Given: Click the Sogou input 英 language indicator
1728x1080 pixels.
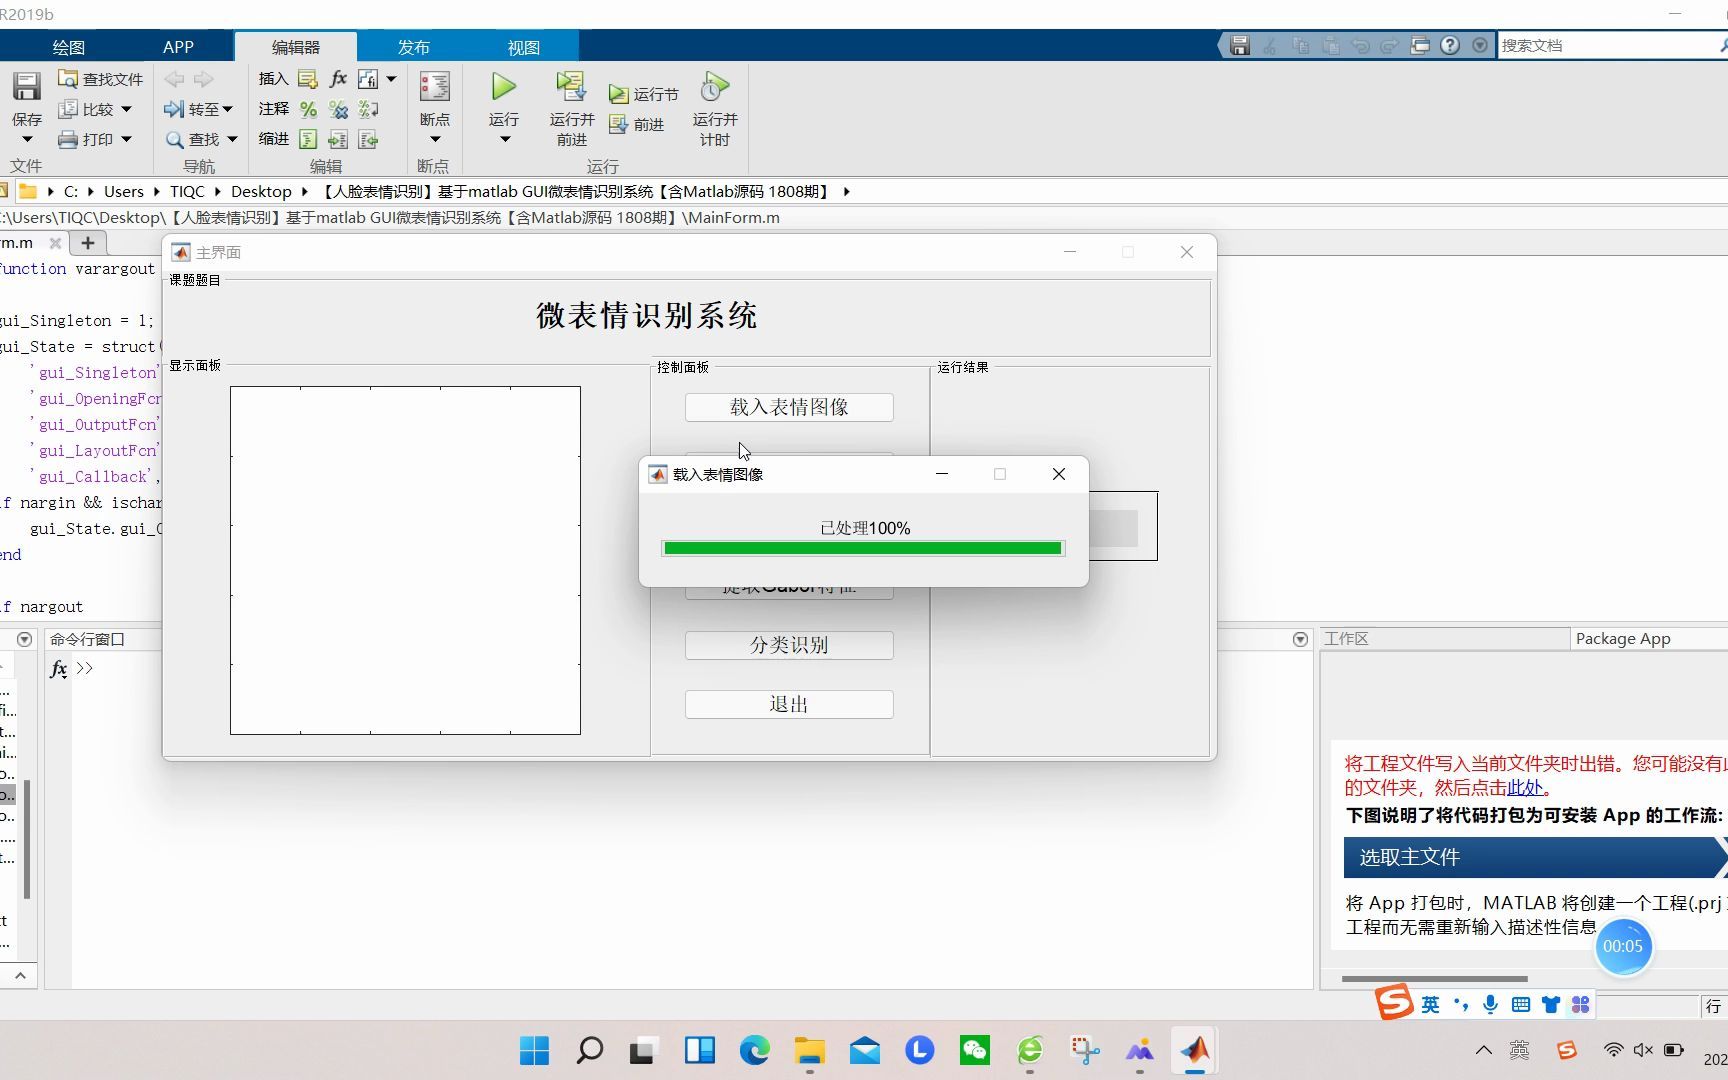Looking at the screenshot, I should point(1431,1004).
